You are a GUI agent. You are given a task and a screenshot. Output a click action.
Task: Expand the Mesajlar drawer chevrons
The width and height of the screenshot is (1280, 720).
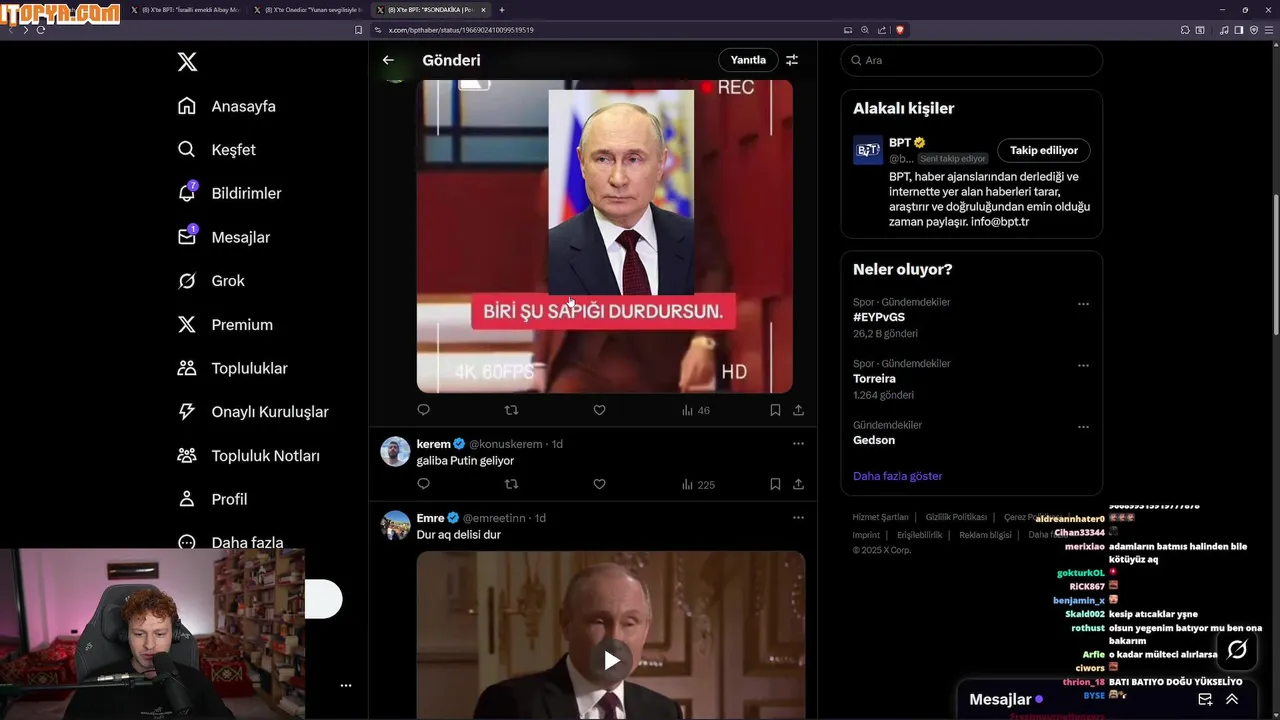point(1232,699)
